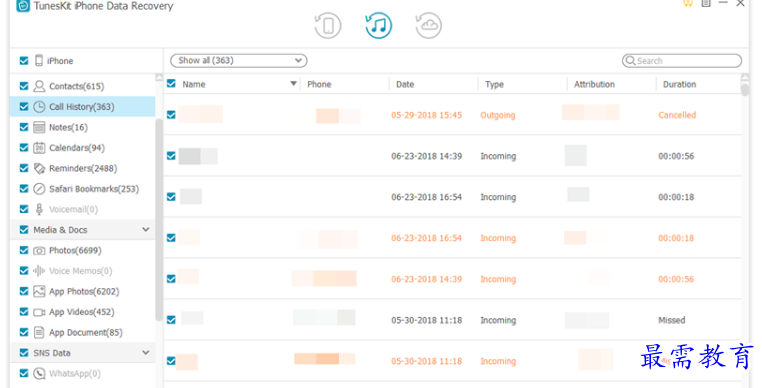
Task: Select the 05-30-2018 11:18 black date cell
Action: pos(427,320)
